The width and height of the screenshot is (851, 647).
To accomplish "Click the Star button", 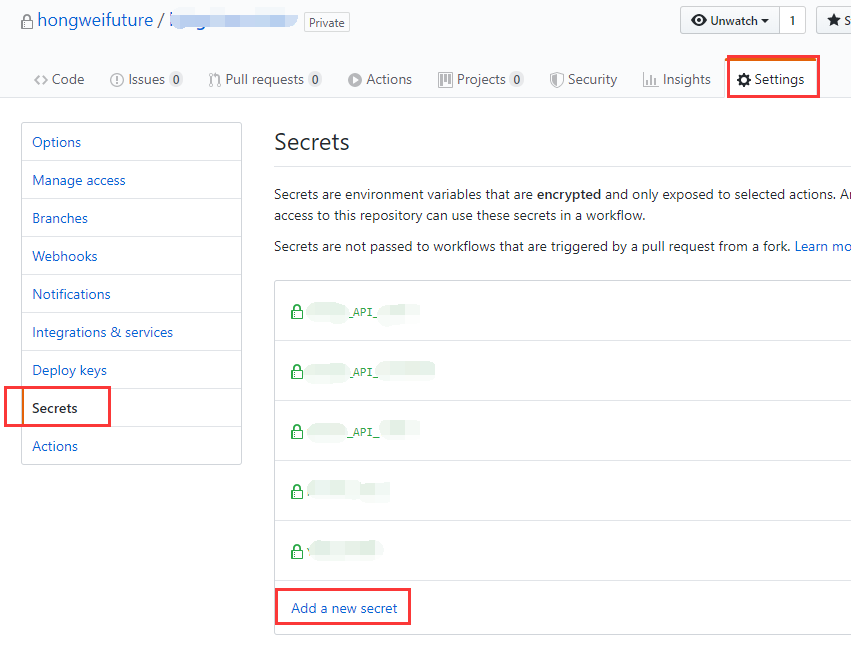I will (x=834, y=21).
